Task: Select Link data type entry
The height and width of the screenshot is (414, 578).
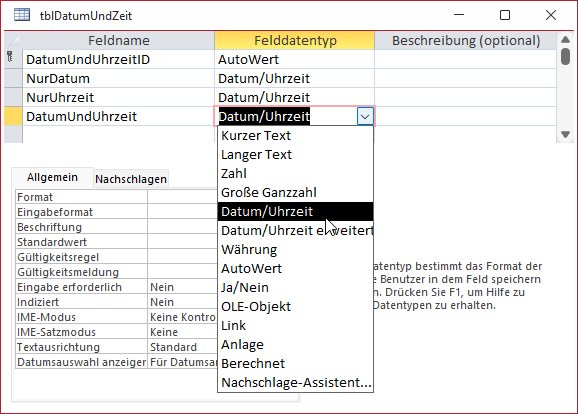Action: (x=295, y=326)
